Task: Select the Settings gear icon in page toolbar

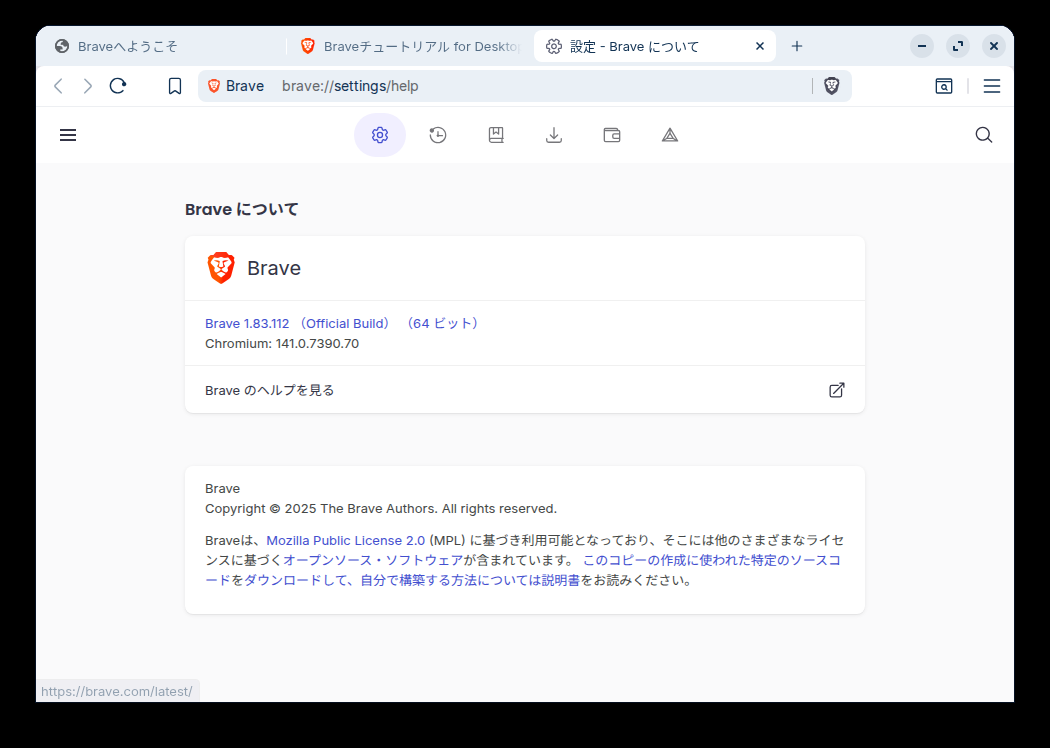Action: click(380, 135)
